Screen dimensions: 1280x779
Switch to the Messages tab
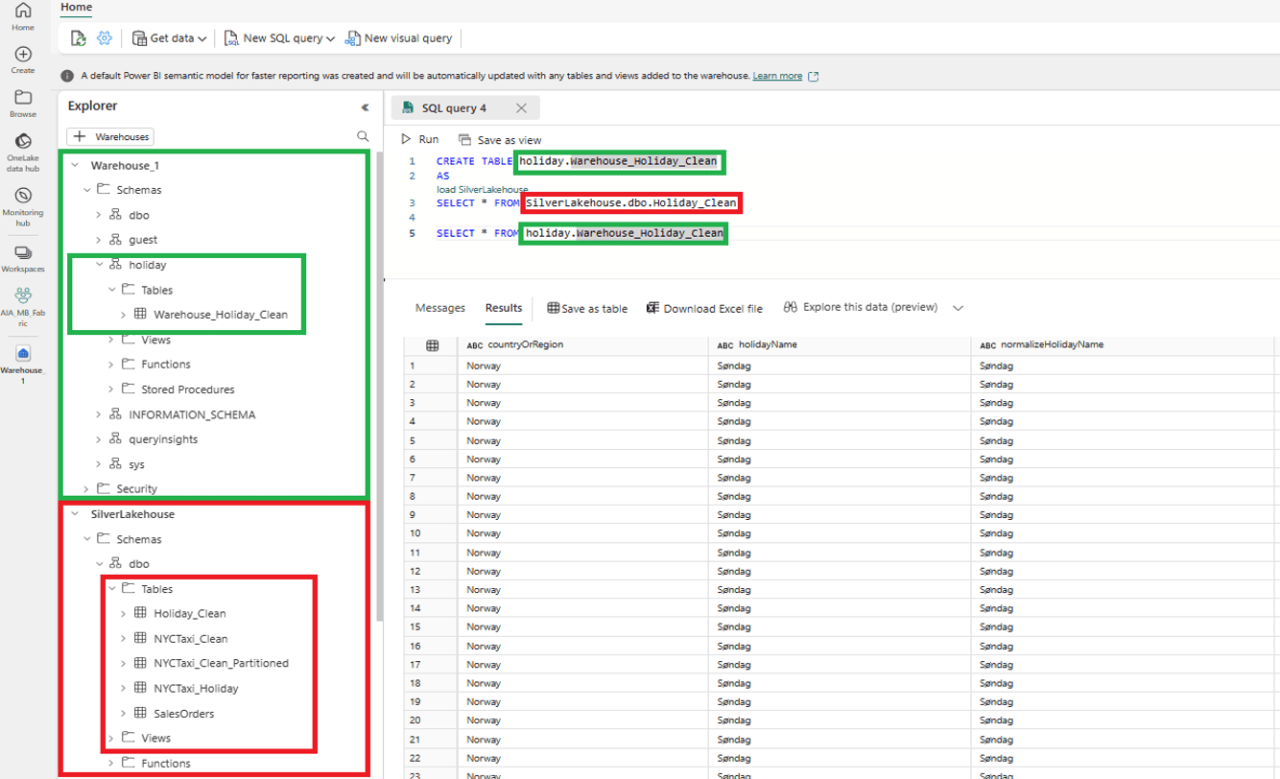(x=440, y=308)
